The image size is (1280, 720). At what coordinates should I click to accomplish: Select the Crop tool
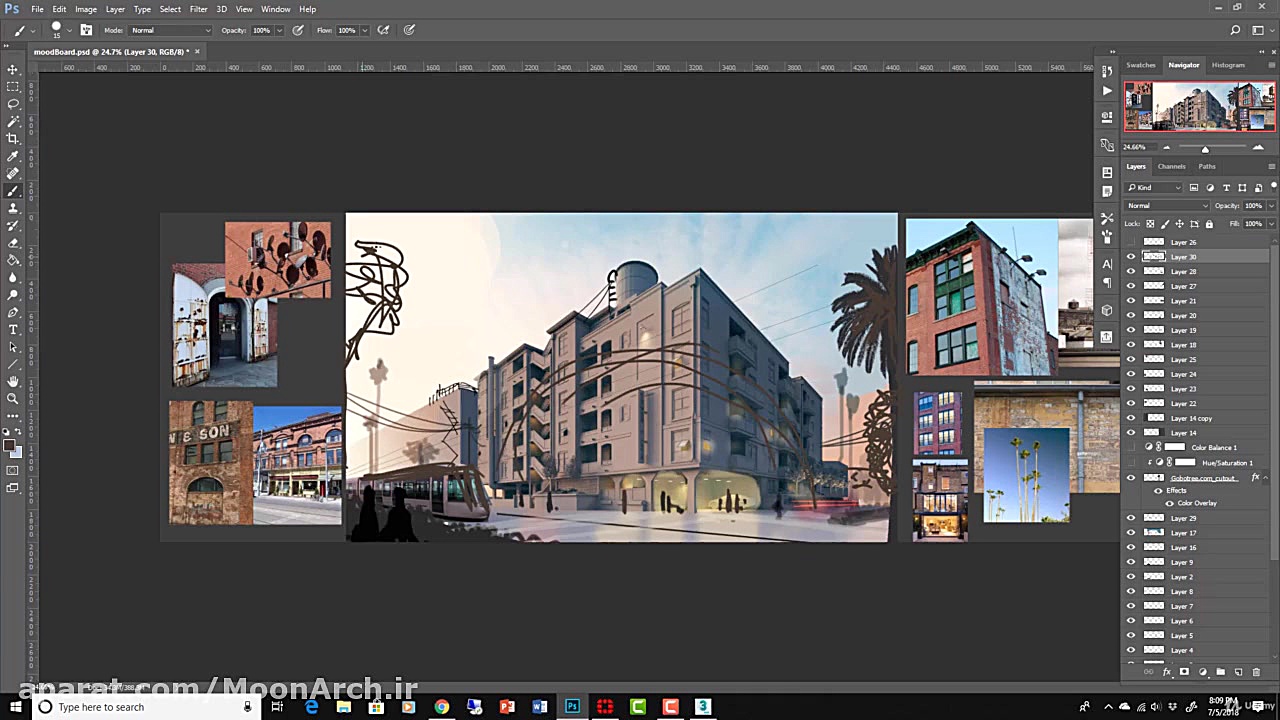coord(13,139)
